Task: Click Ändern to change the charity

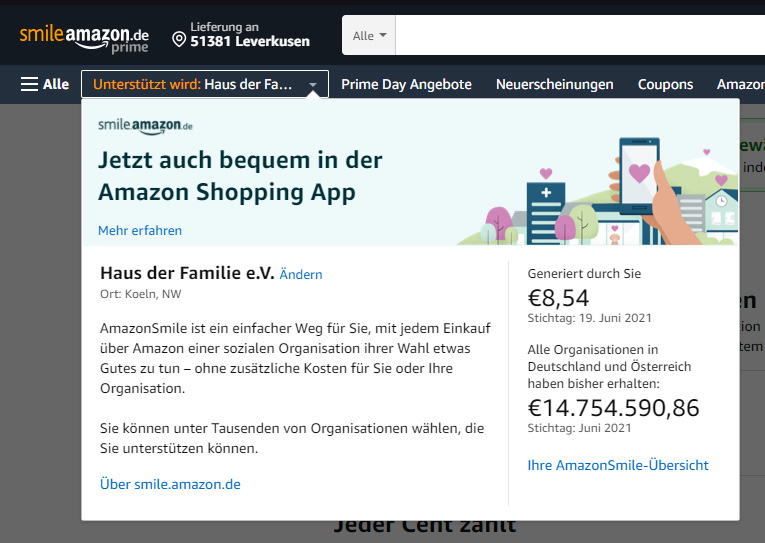Action: (x=301, y=274)
